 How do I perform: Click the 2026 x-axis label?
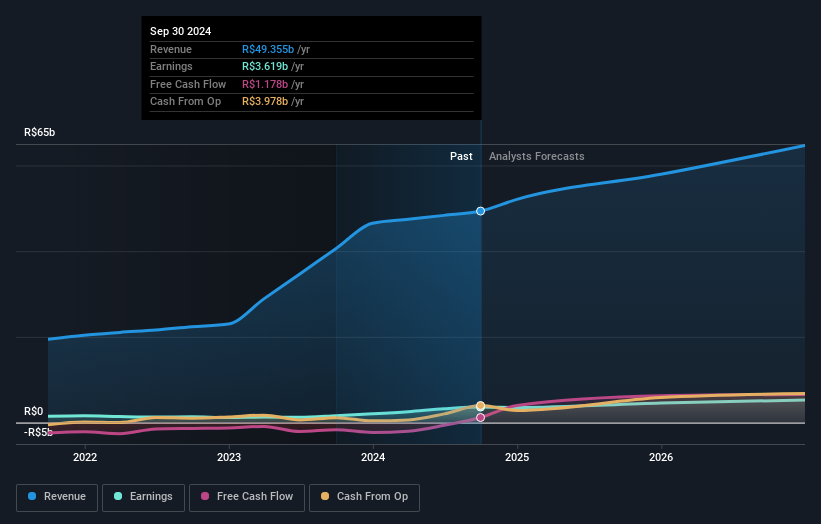pos(661,457)
